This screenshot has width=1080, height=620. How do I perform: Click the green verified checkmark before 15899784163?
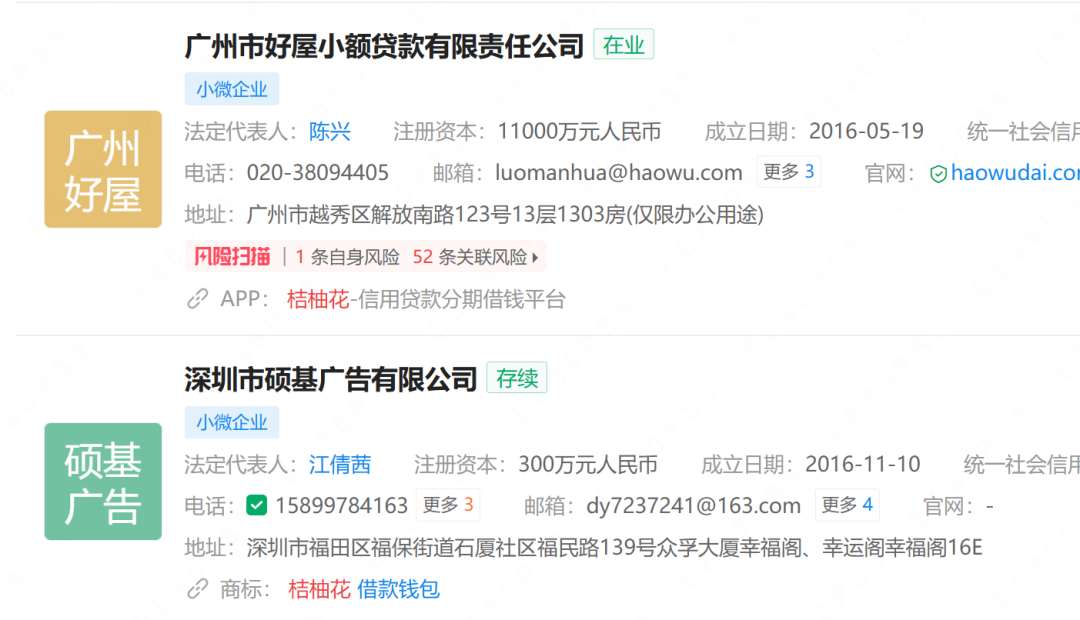(257, 506)
